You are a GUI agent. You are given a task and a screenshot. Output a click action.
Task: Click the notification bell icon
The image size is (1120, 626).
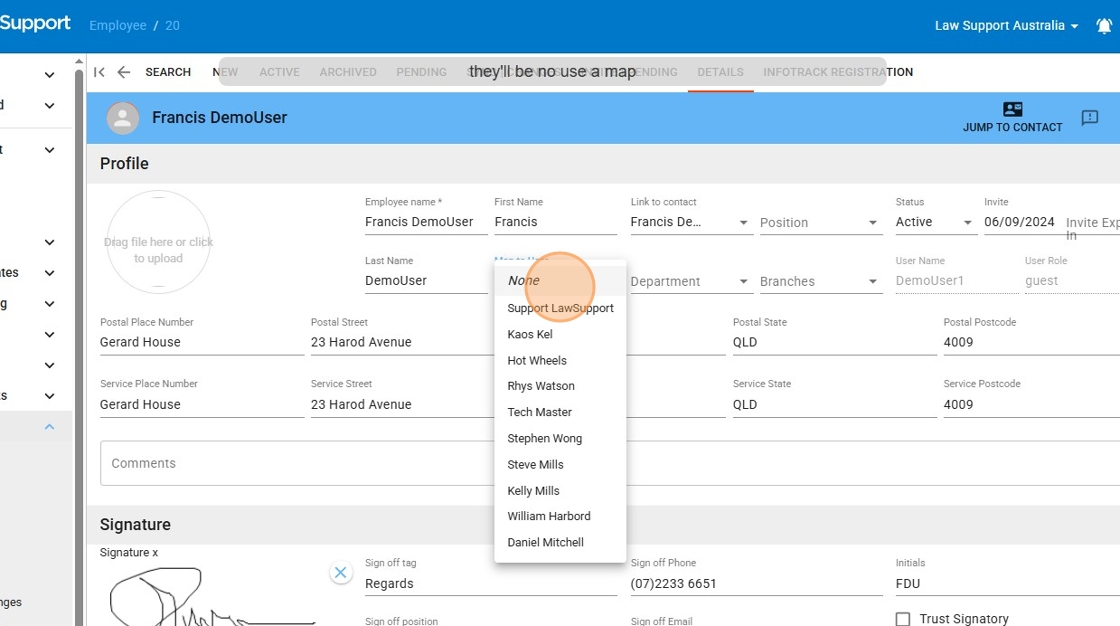pos(1104,26)
